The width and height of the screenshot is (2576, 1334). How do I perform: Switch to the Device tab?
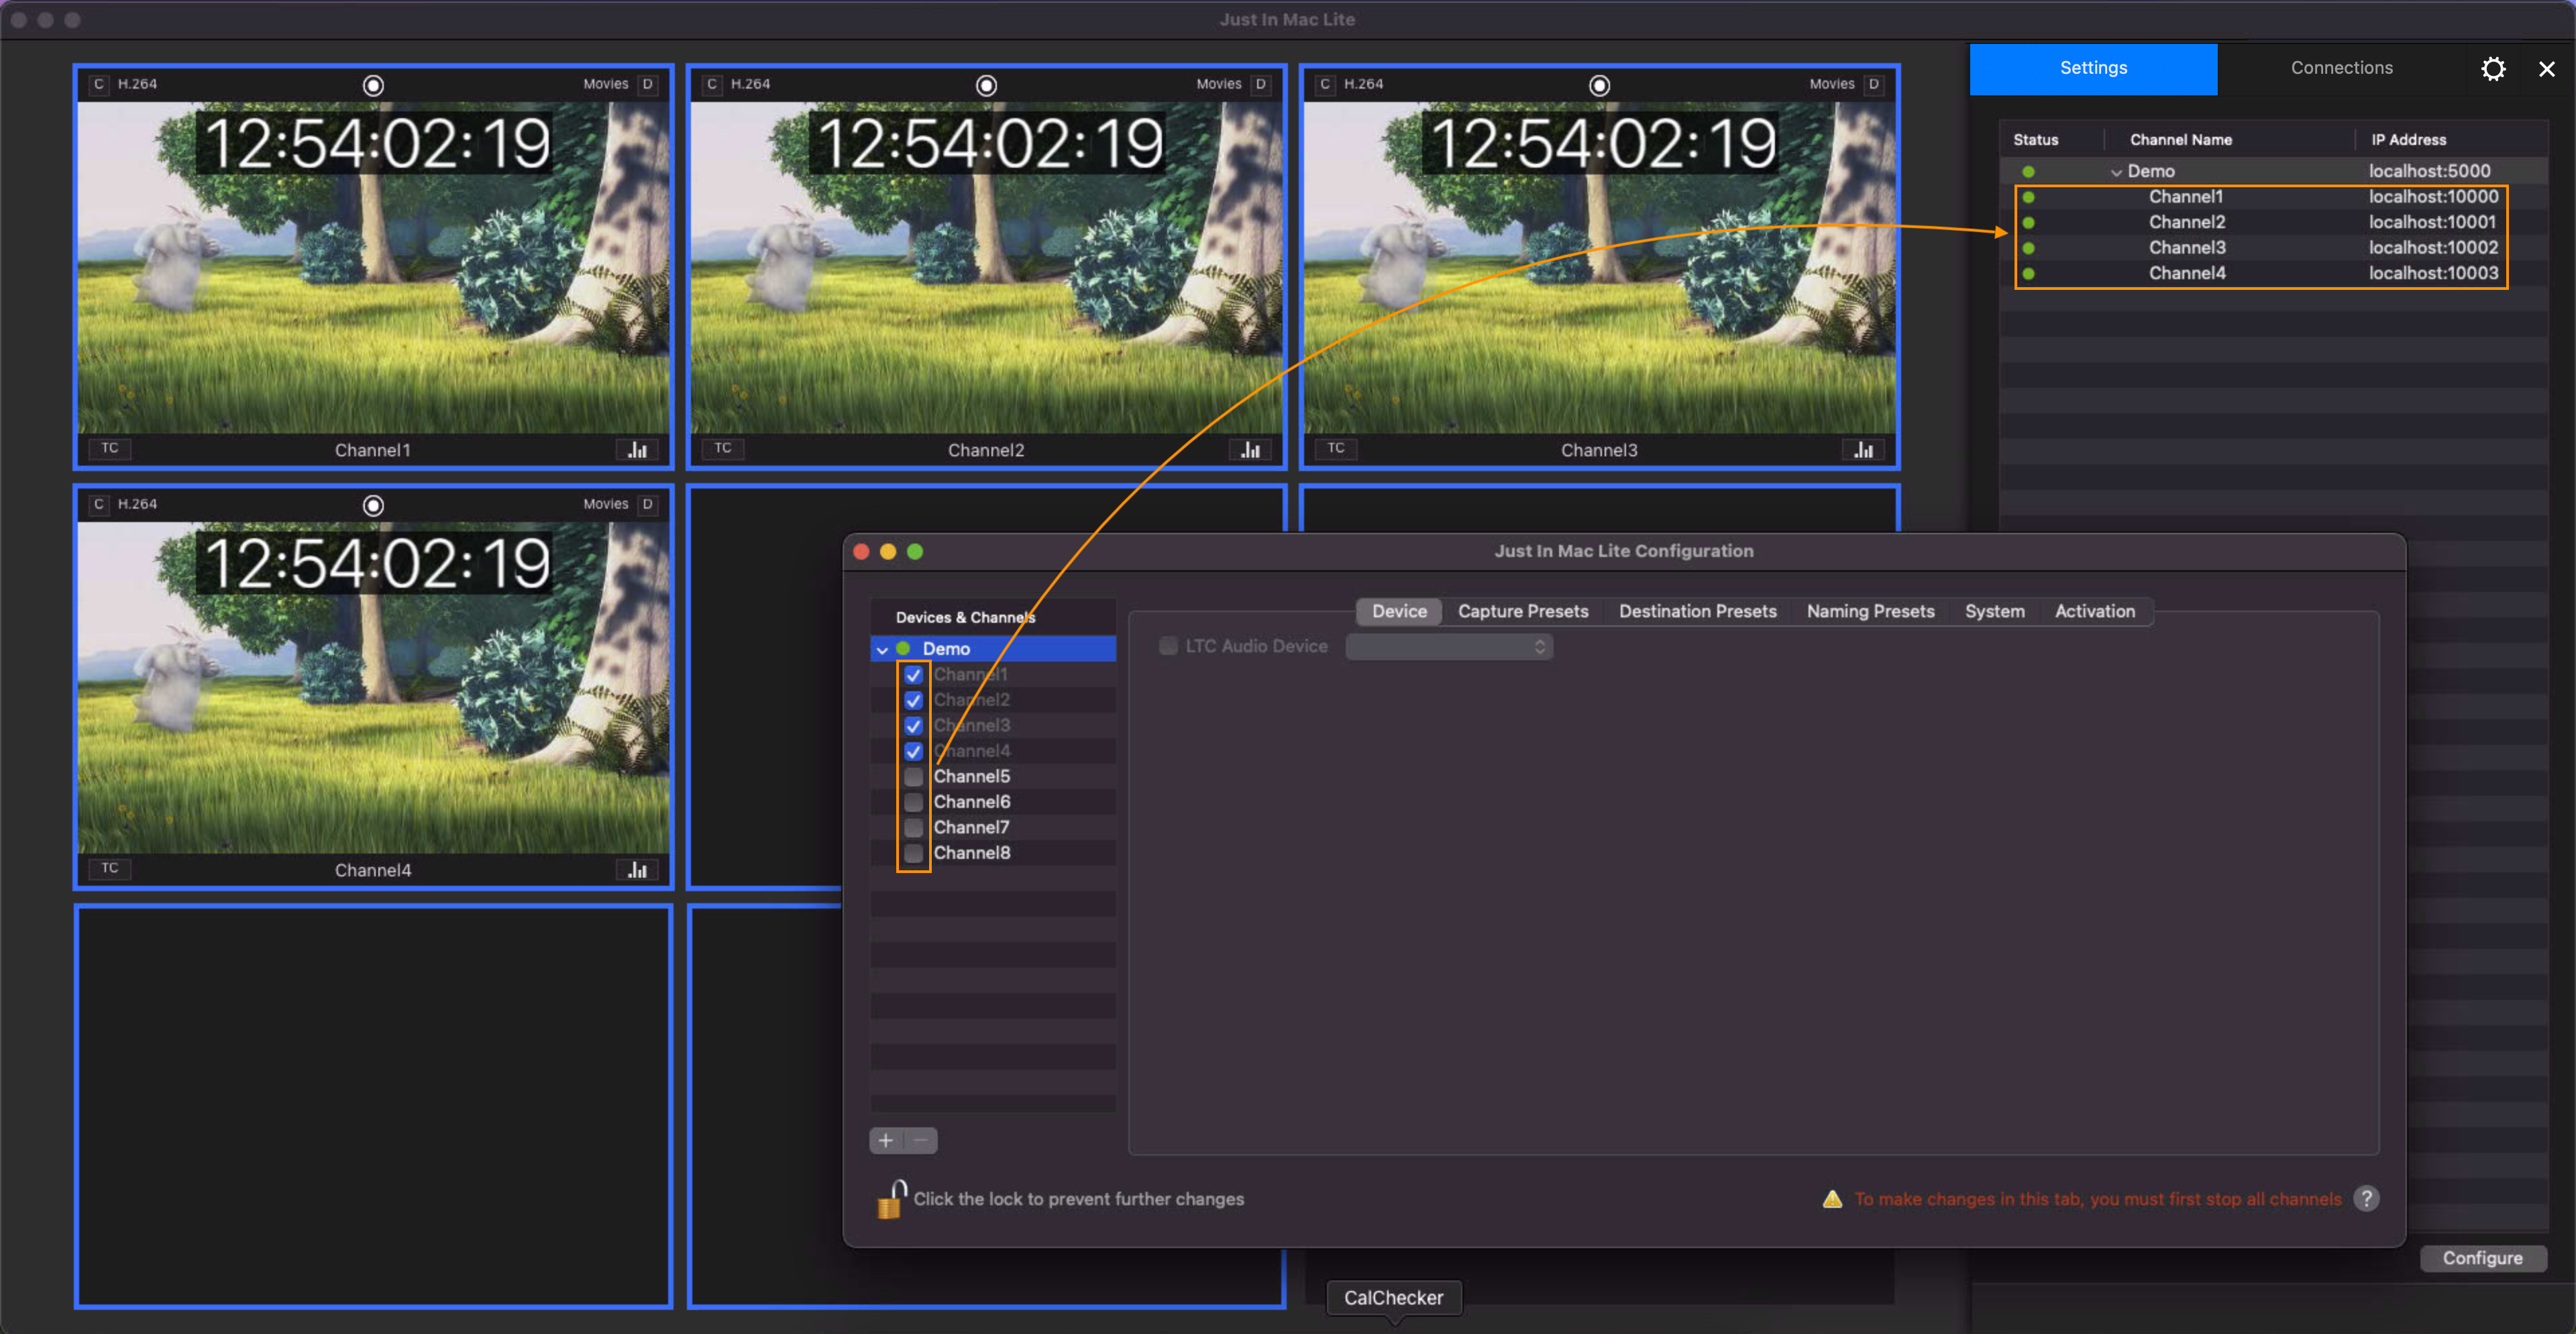click(1399, 611)
